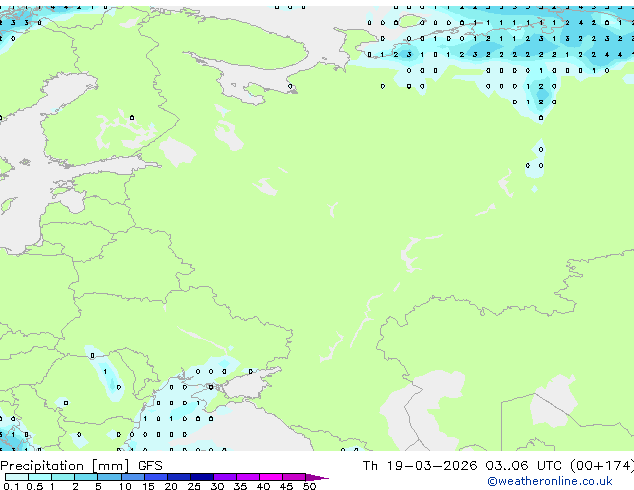Screen dimensions: 634x490
Task: Select the 30–35 mm purple legend swatch
Action: 225,477
